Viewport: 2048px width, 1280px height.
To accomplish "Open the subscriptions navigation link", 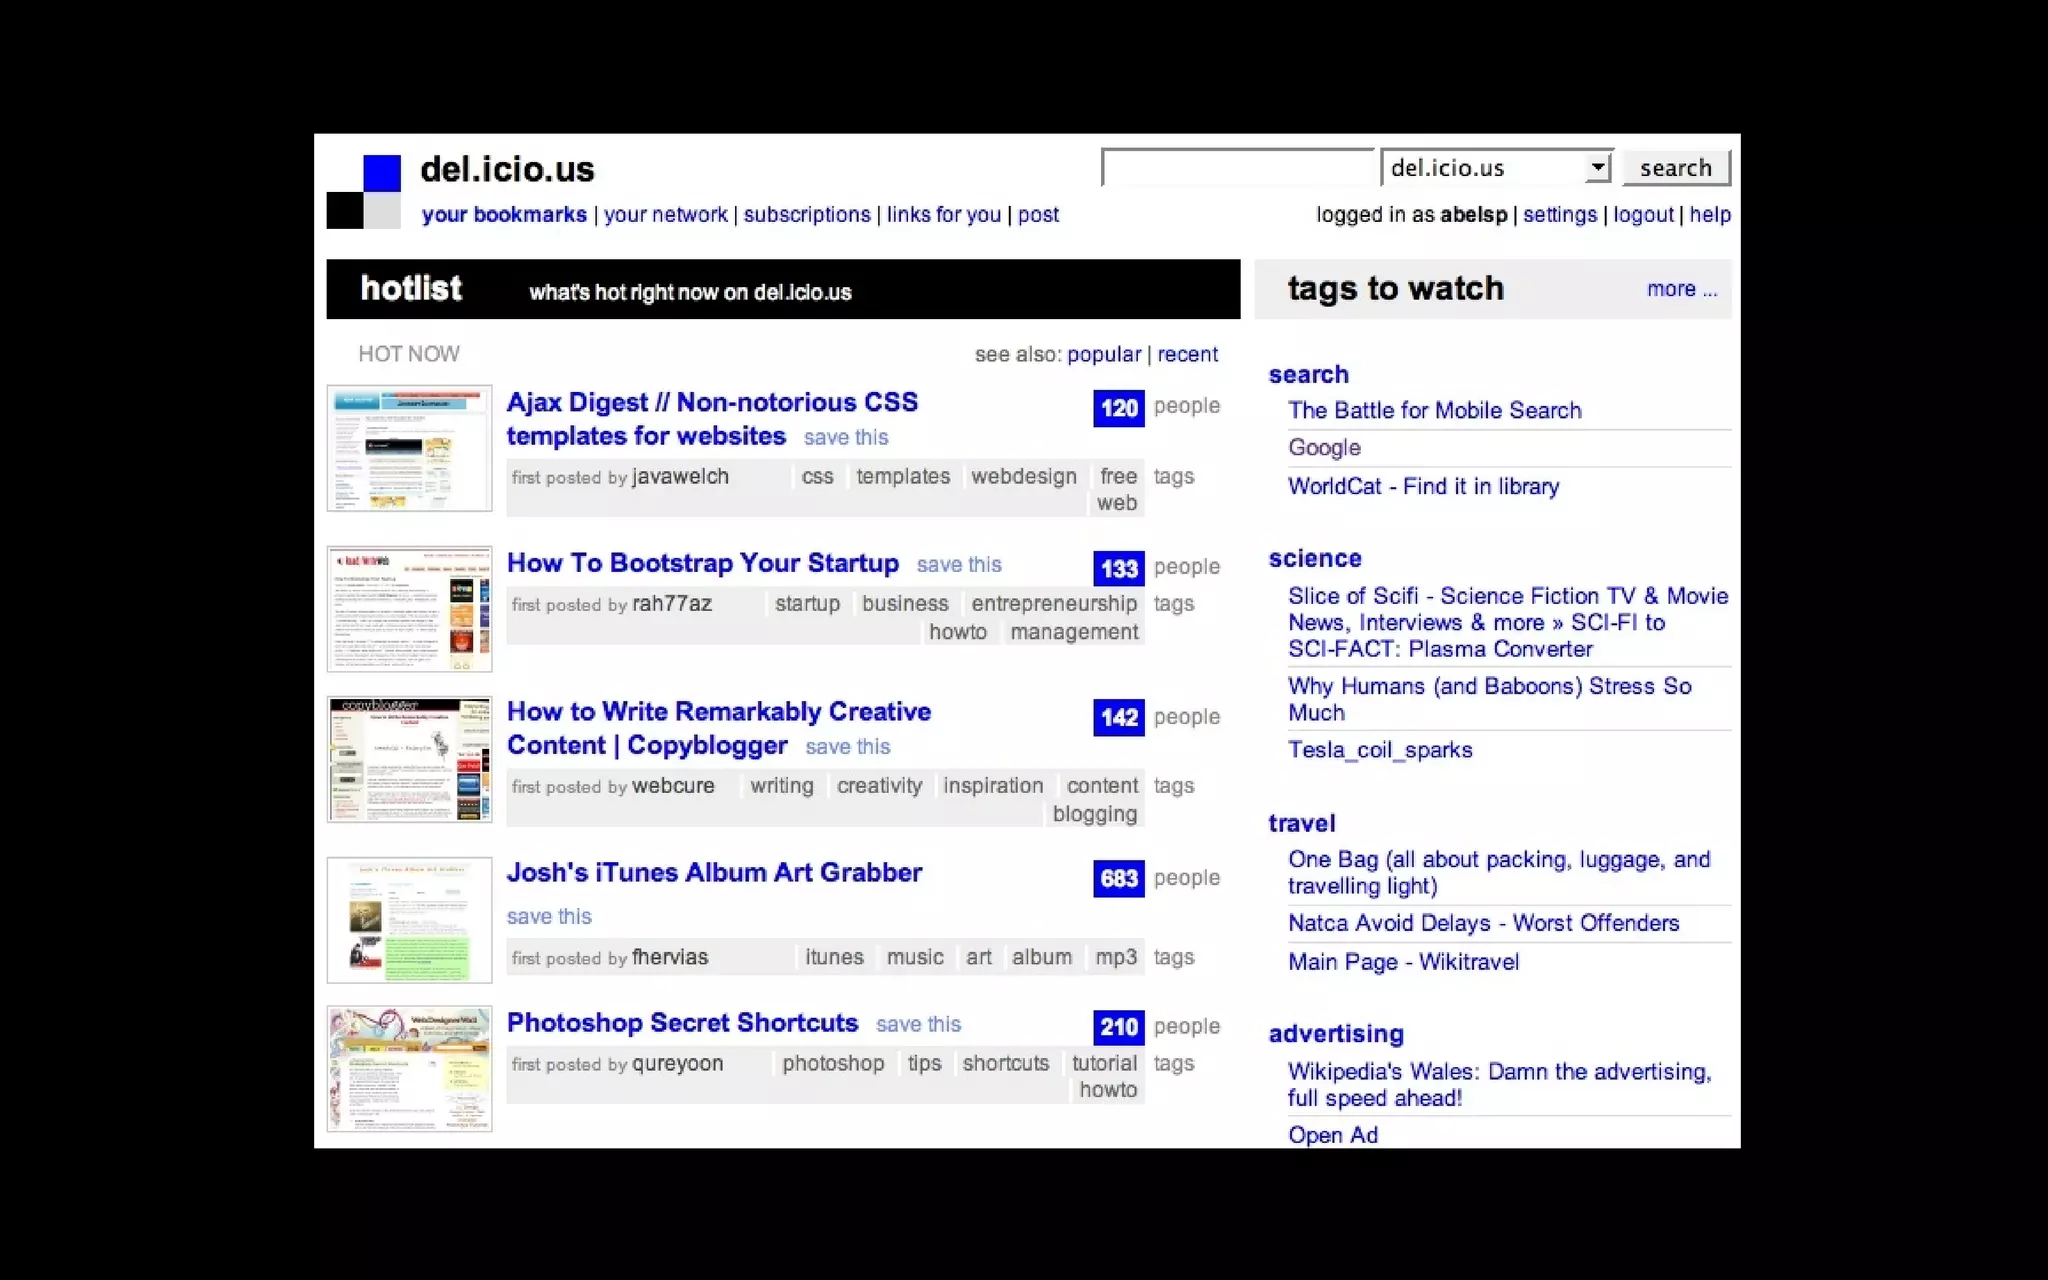I will pos(807,215).
